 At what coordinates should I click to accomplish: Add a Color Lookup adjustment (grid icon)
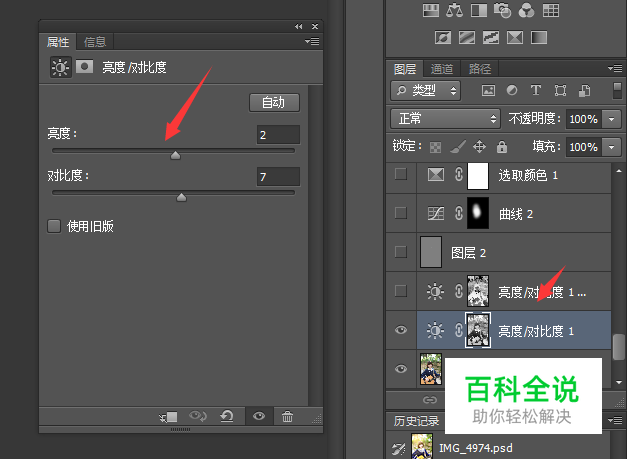551,10
